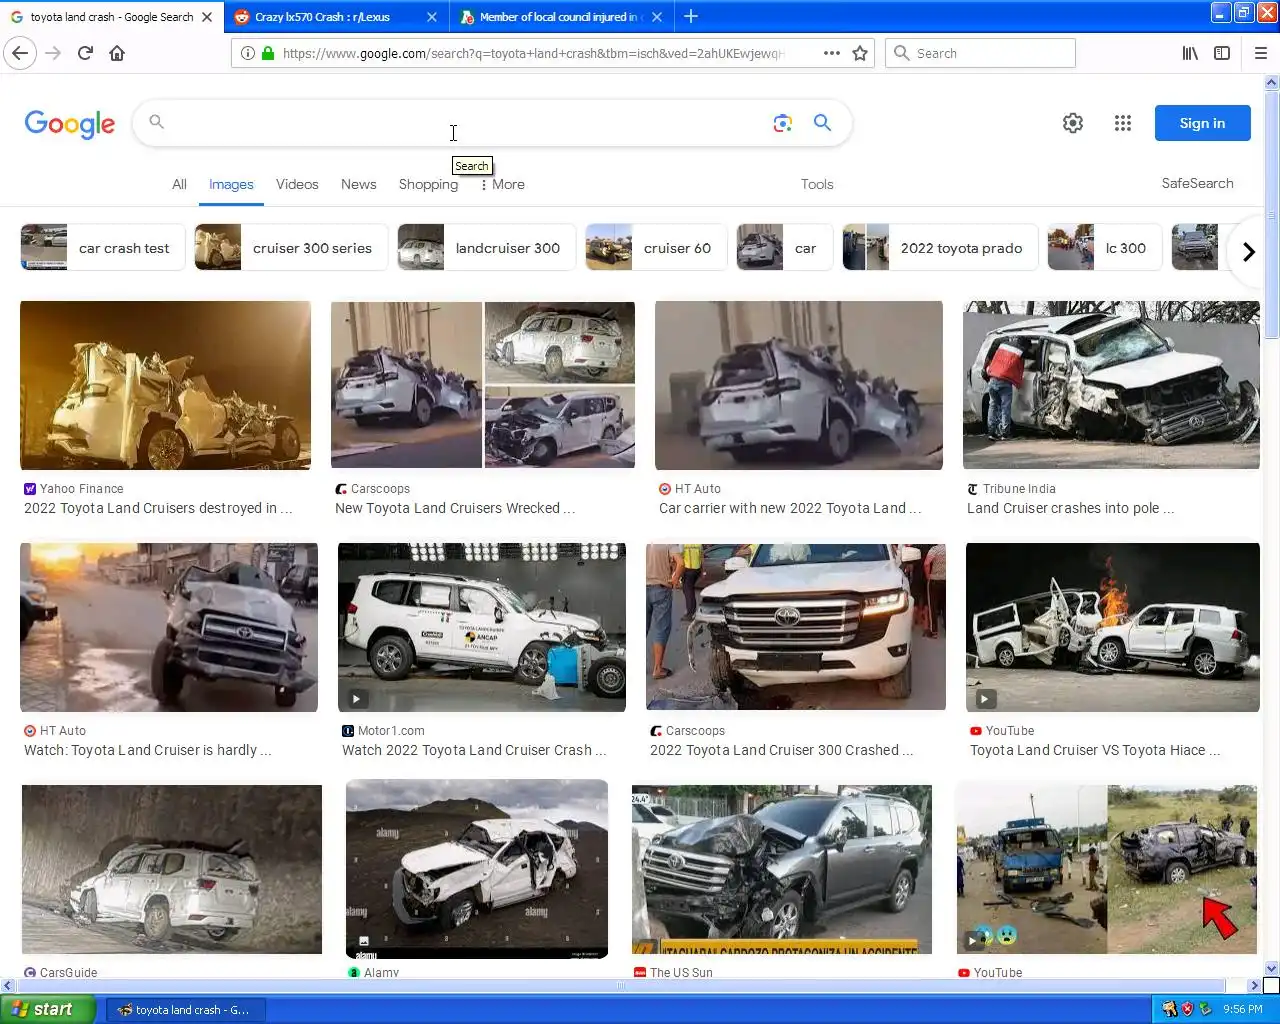Open SafeSearch settings
This screenshot has width=1280, height=1024.
(x=1197, y=183)
